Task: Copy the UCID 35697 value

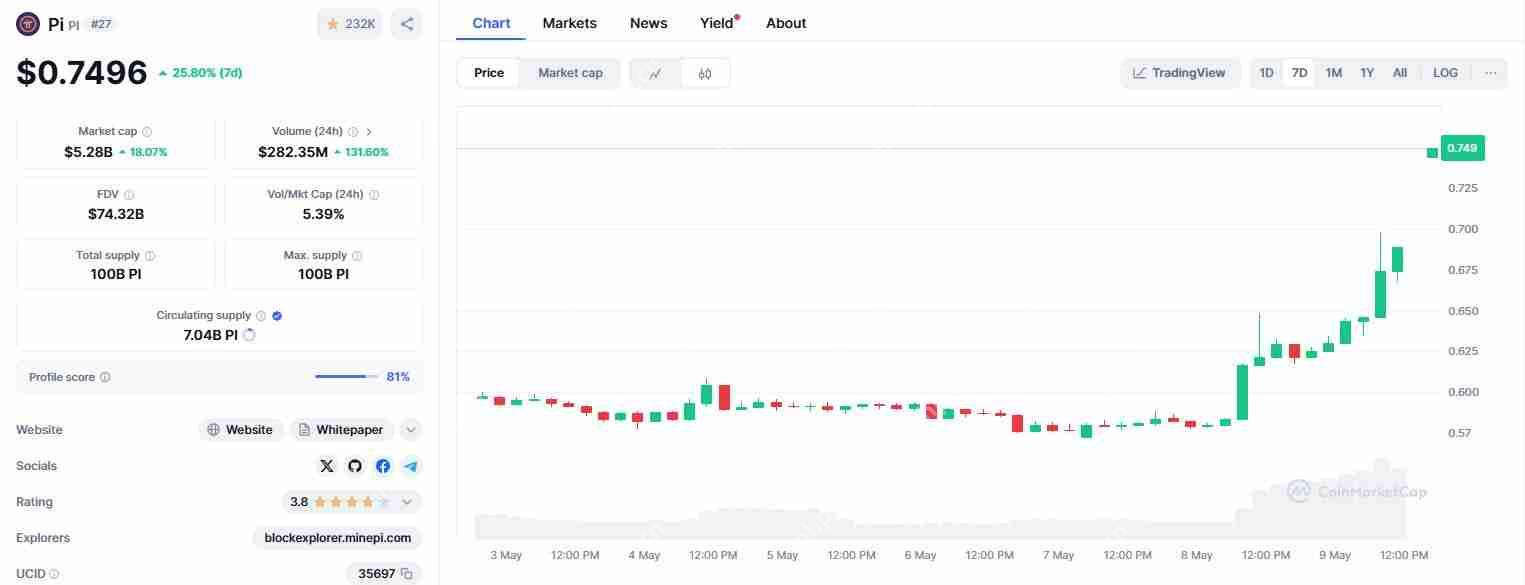Action: point(406,574)
